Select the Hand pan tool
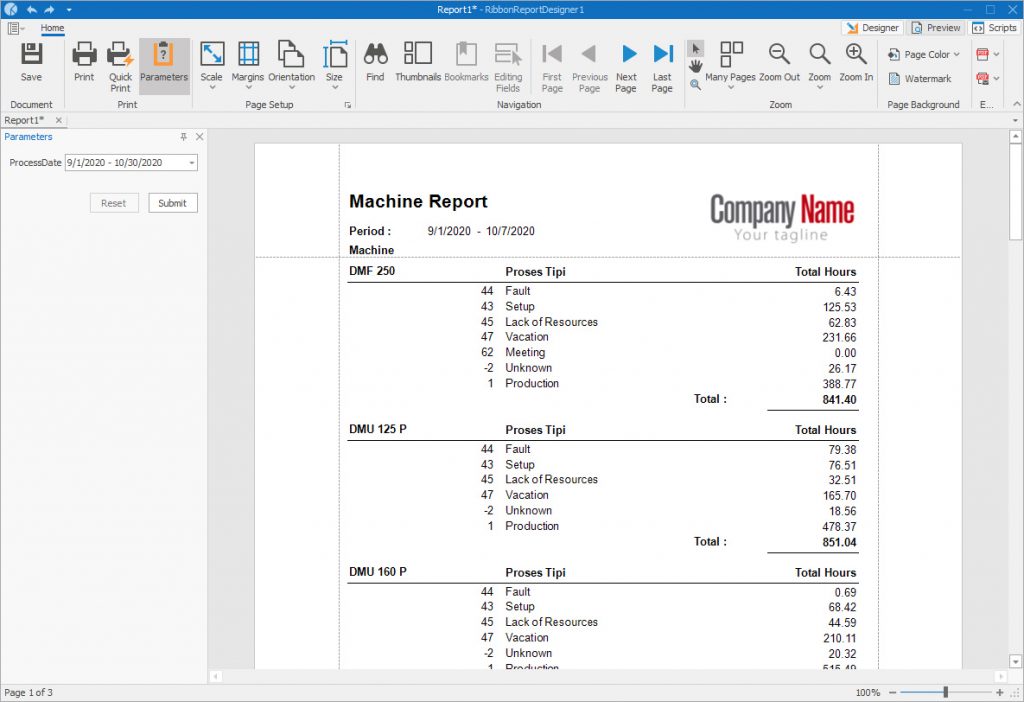The height and width of the screenshot is (702, 1024). point(696,67)
